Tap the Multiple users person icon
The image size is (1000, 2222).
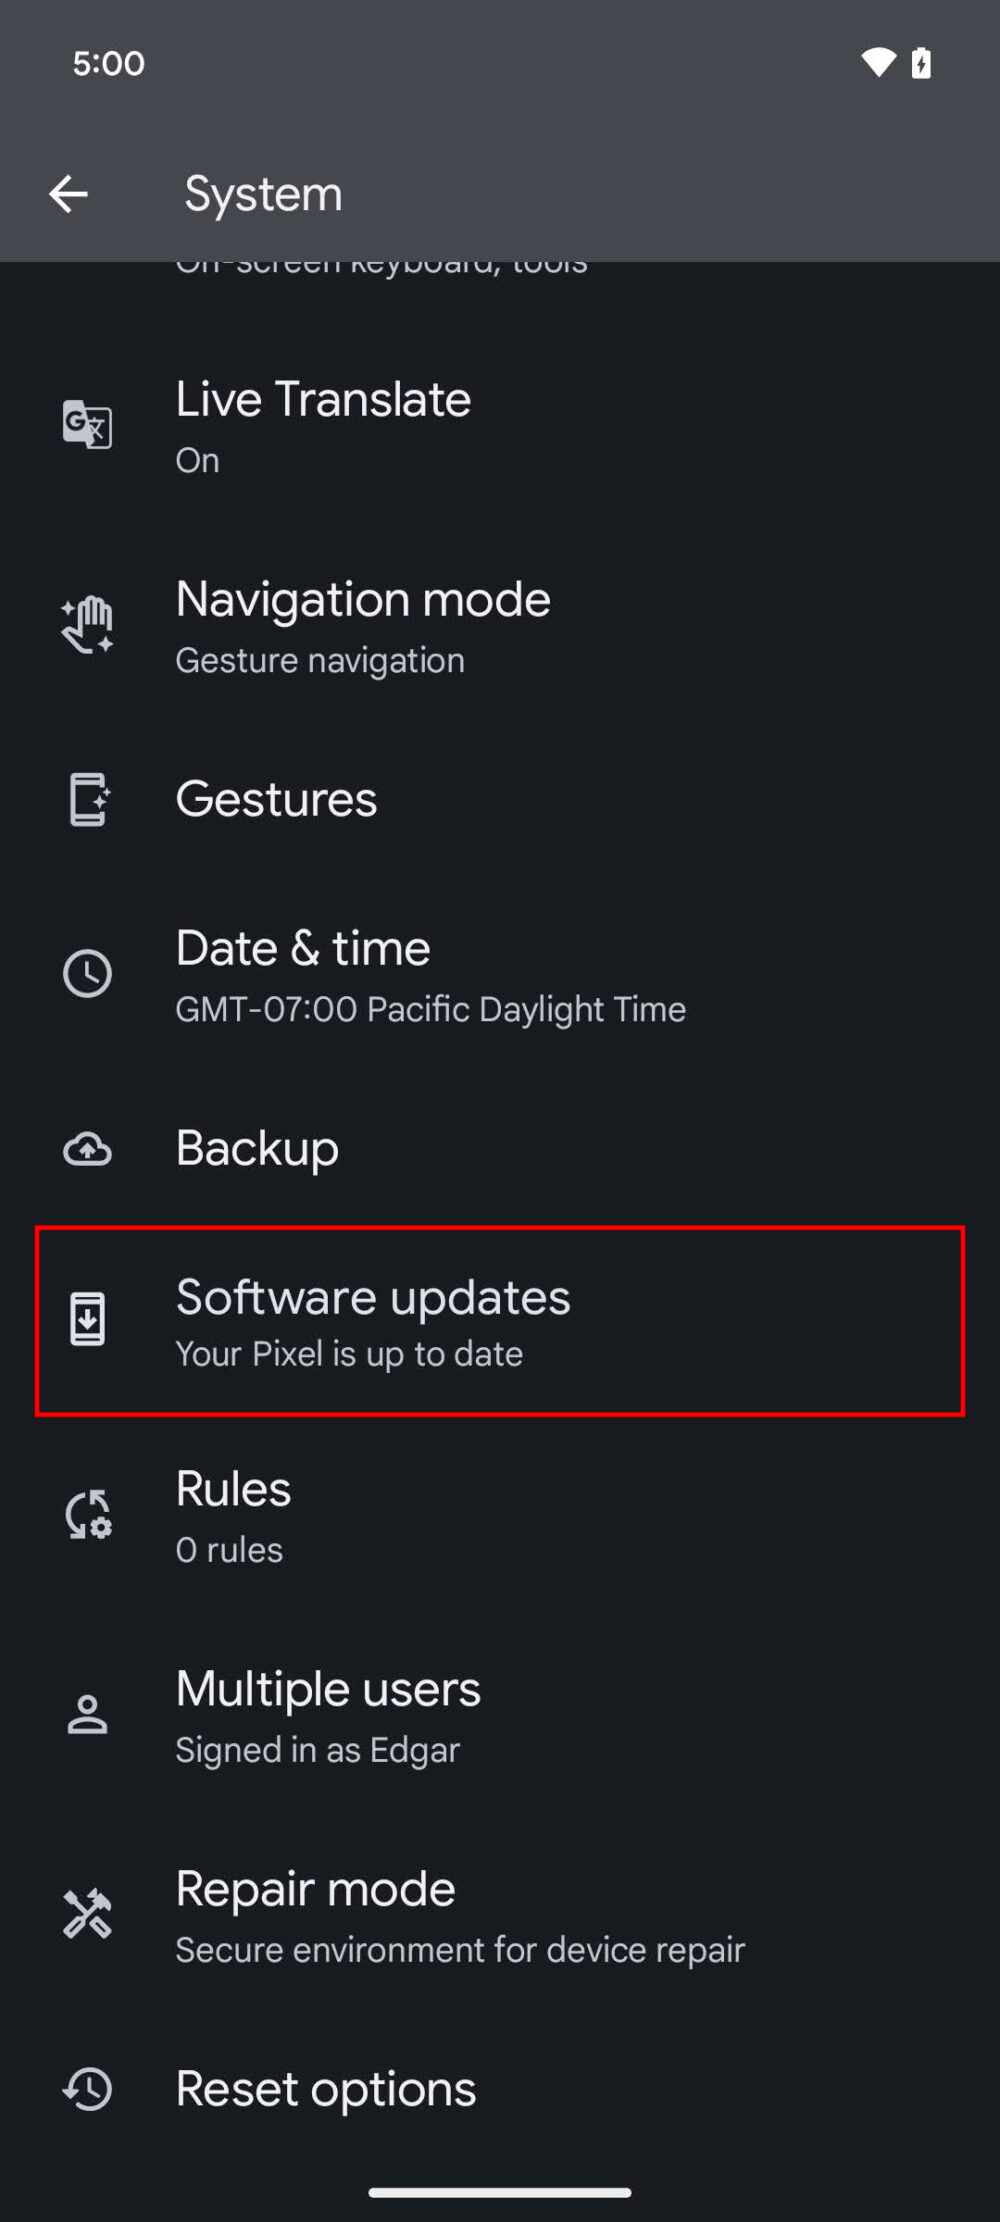88,1715
